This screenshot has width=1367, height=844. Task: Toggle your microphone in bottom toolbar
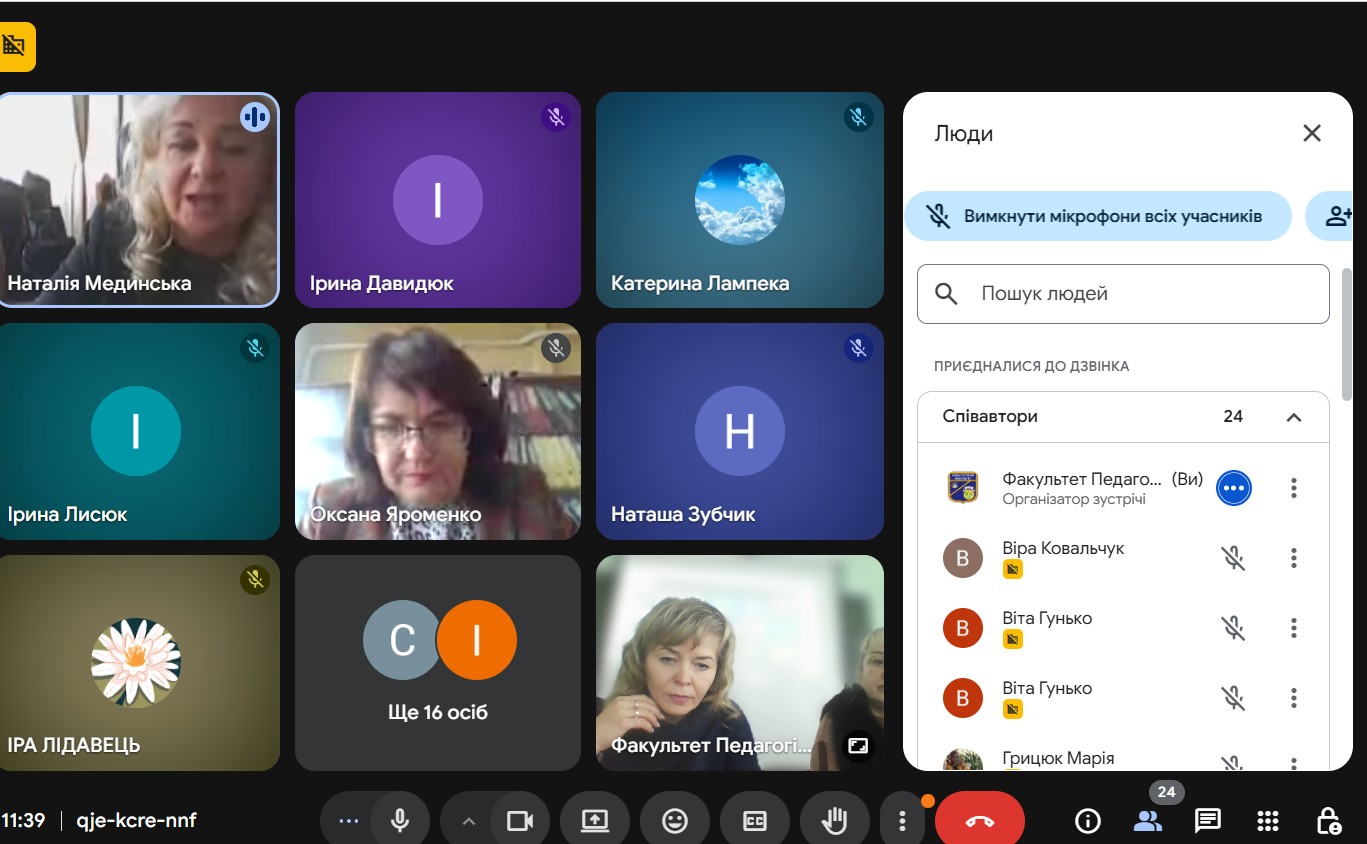(400, 821)
